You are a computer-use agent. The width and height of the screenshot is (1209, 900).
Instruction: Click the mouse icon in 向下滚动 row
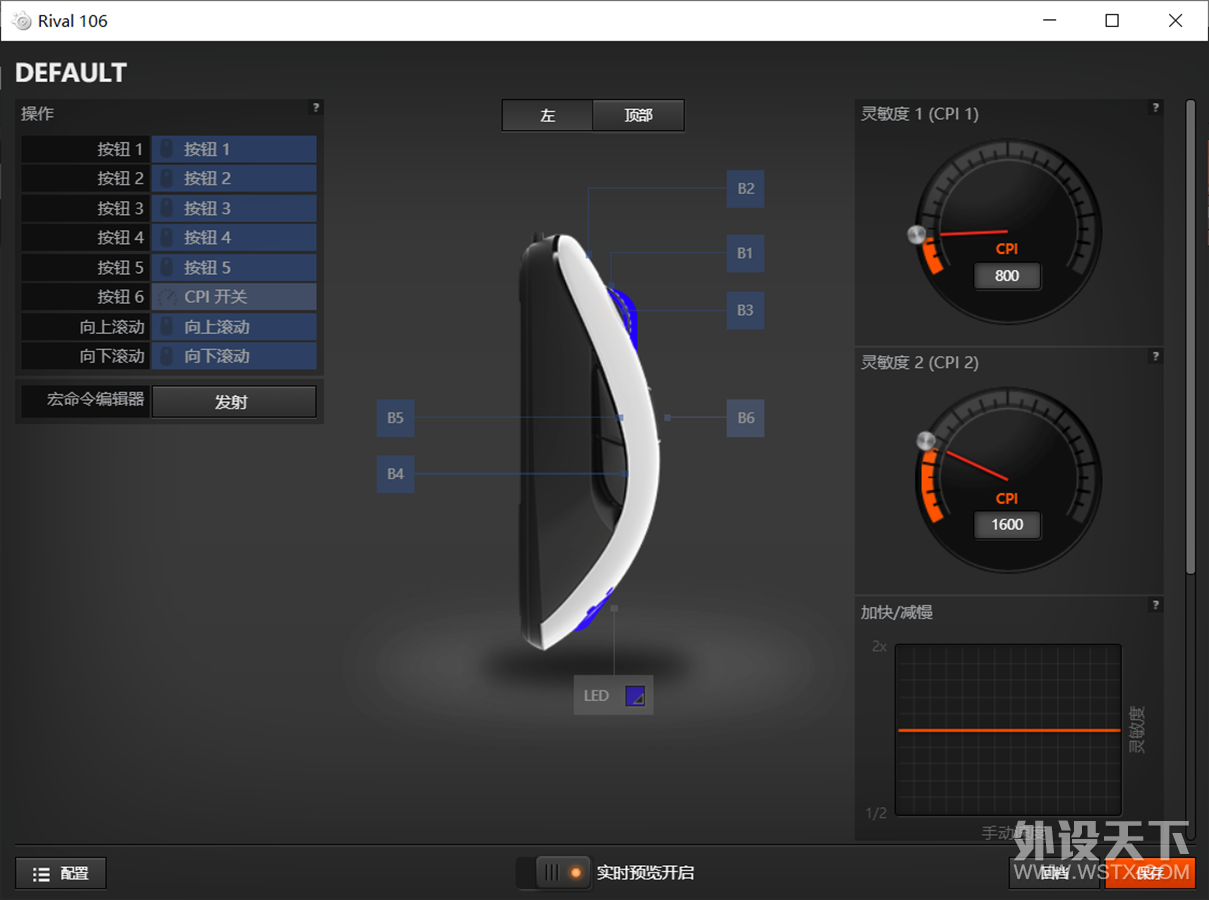167,356
